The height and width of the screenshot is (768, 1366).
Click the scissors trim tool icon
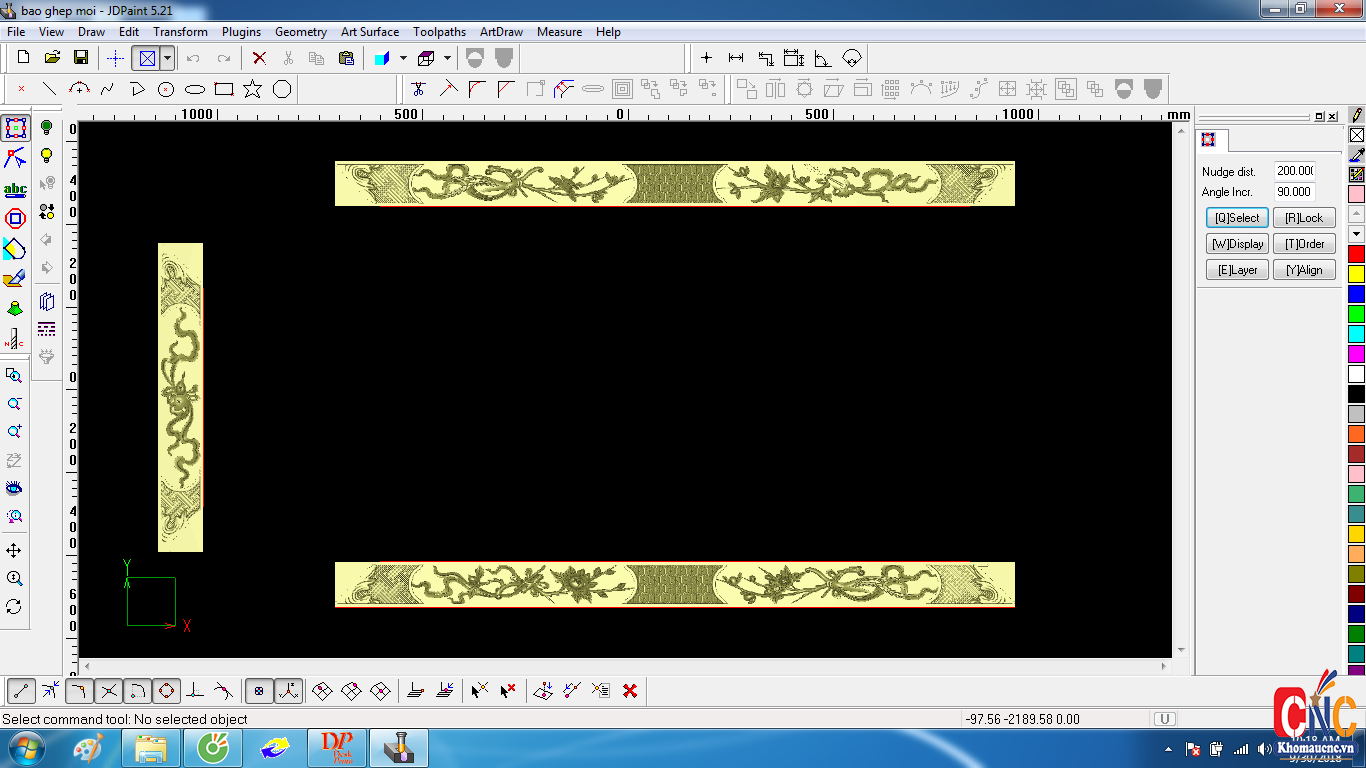coord(418,89)
